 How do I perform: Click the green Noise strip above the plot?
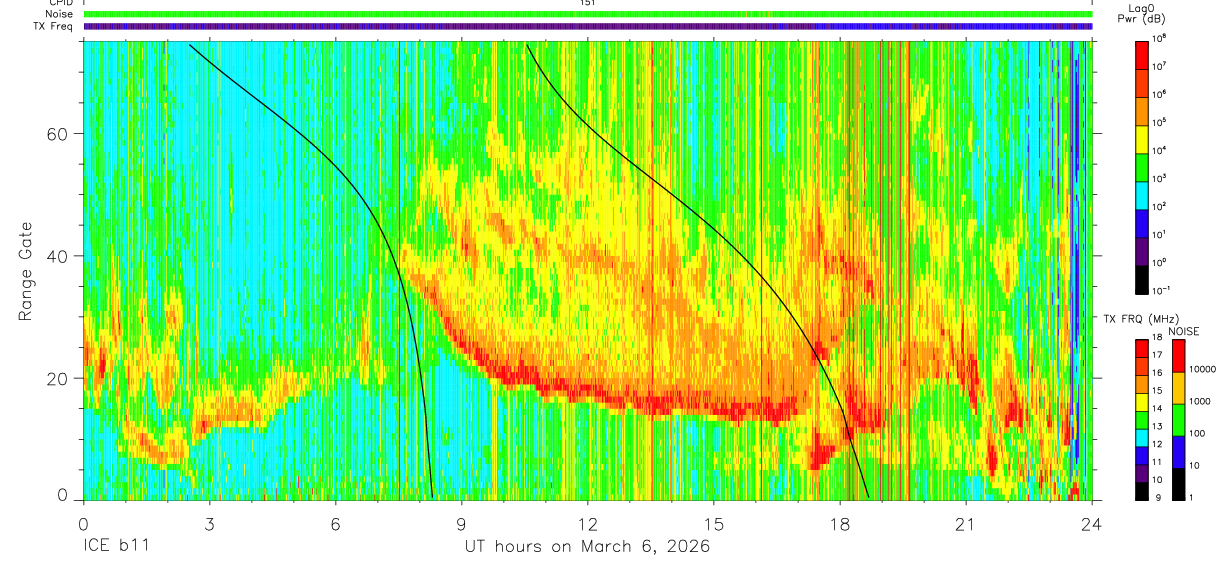588,14
